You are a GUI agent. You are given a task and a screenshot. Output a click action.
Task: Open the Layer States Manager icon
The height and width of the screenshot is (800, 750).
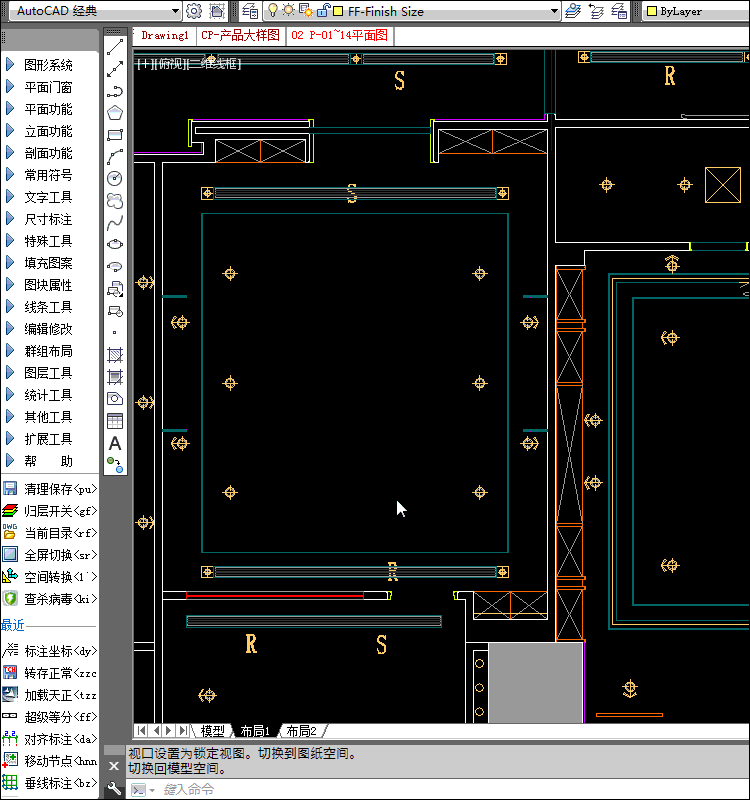pyautogui.click(x=619, y=11)
